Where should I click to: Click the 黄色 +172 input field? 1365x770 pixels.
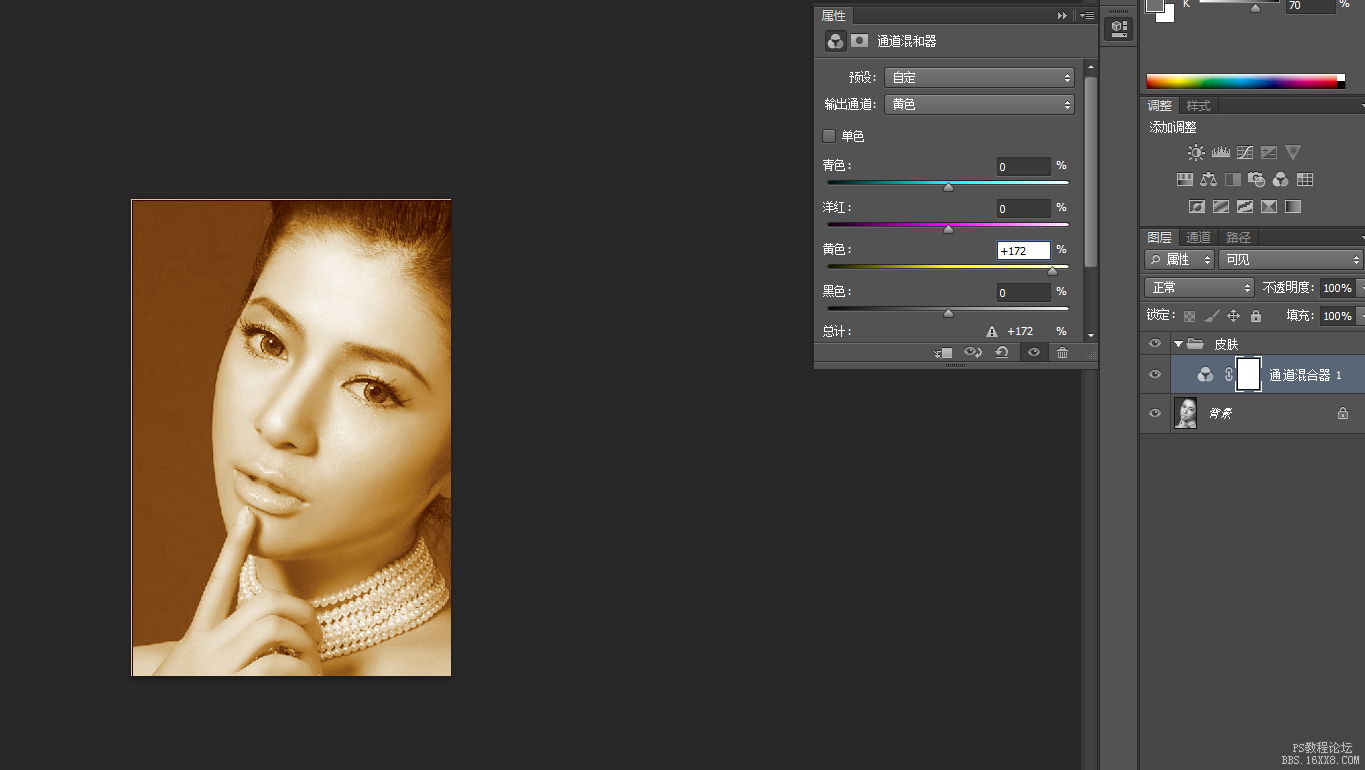[1023, 250]
